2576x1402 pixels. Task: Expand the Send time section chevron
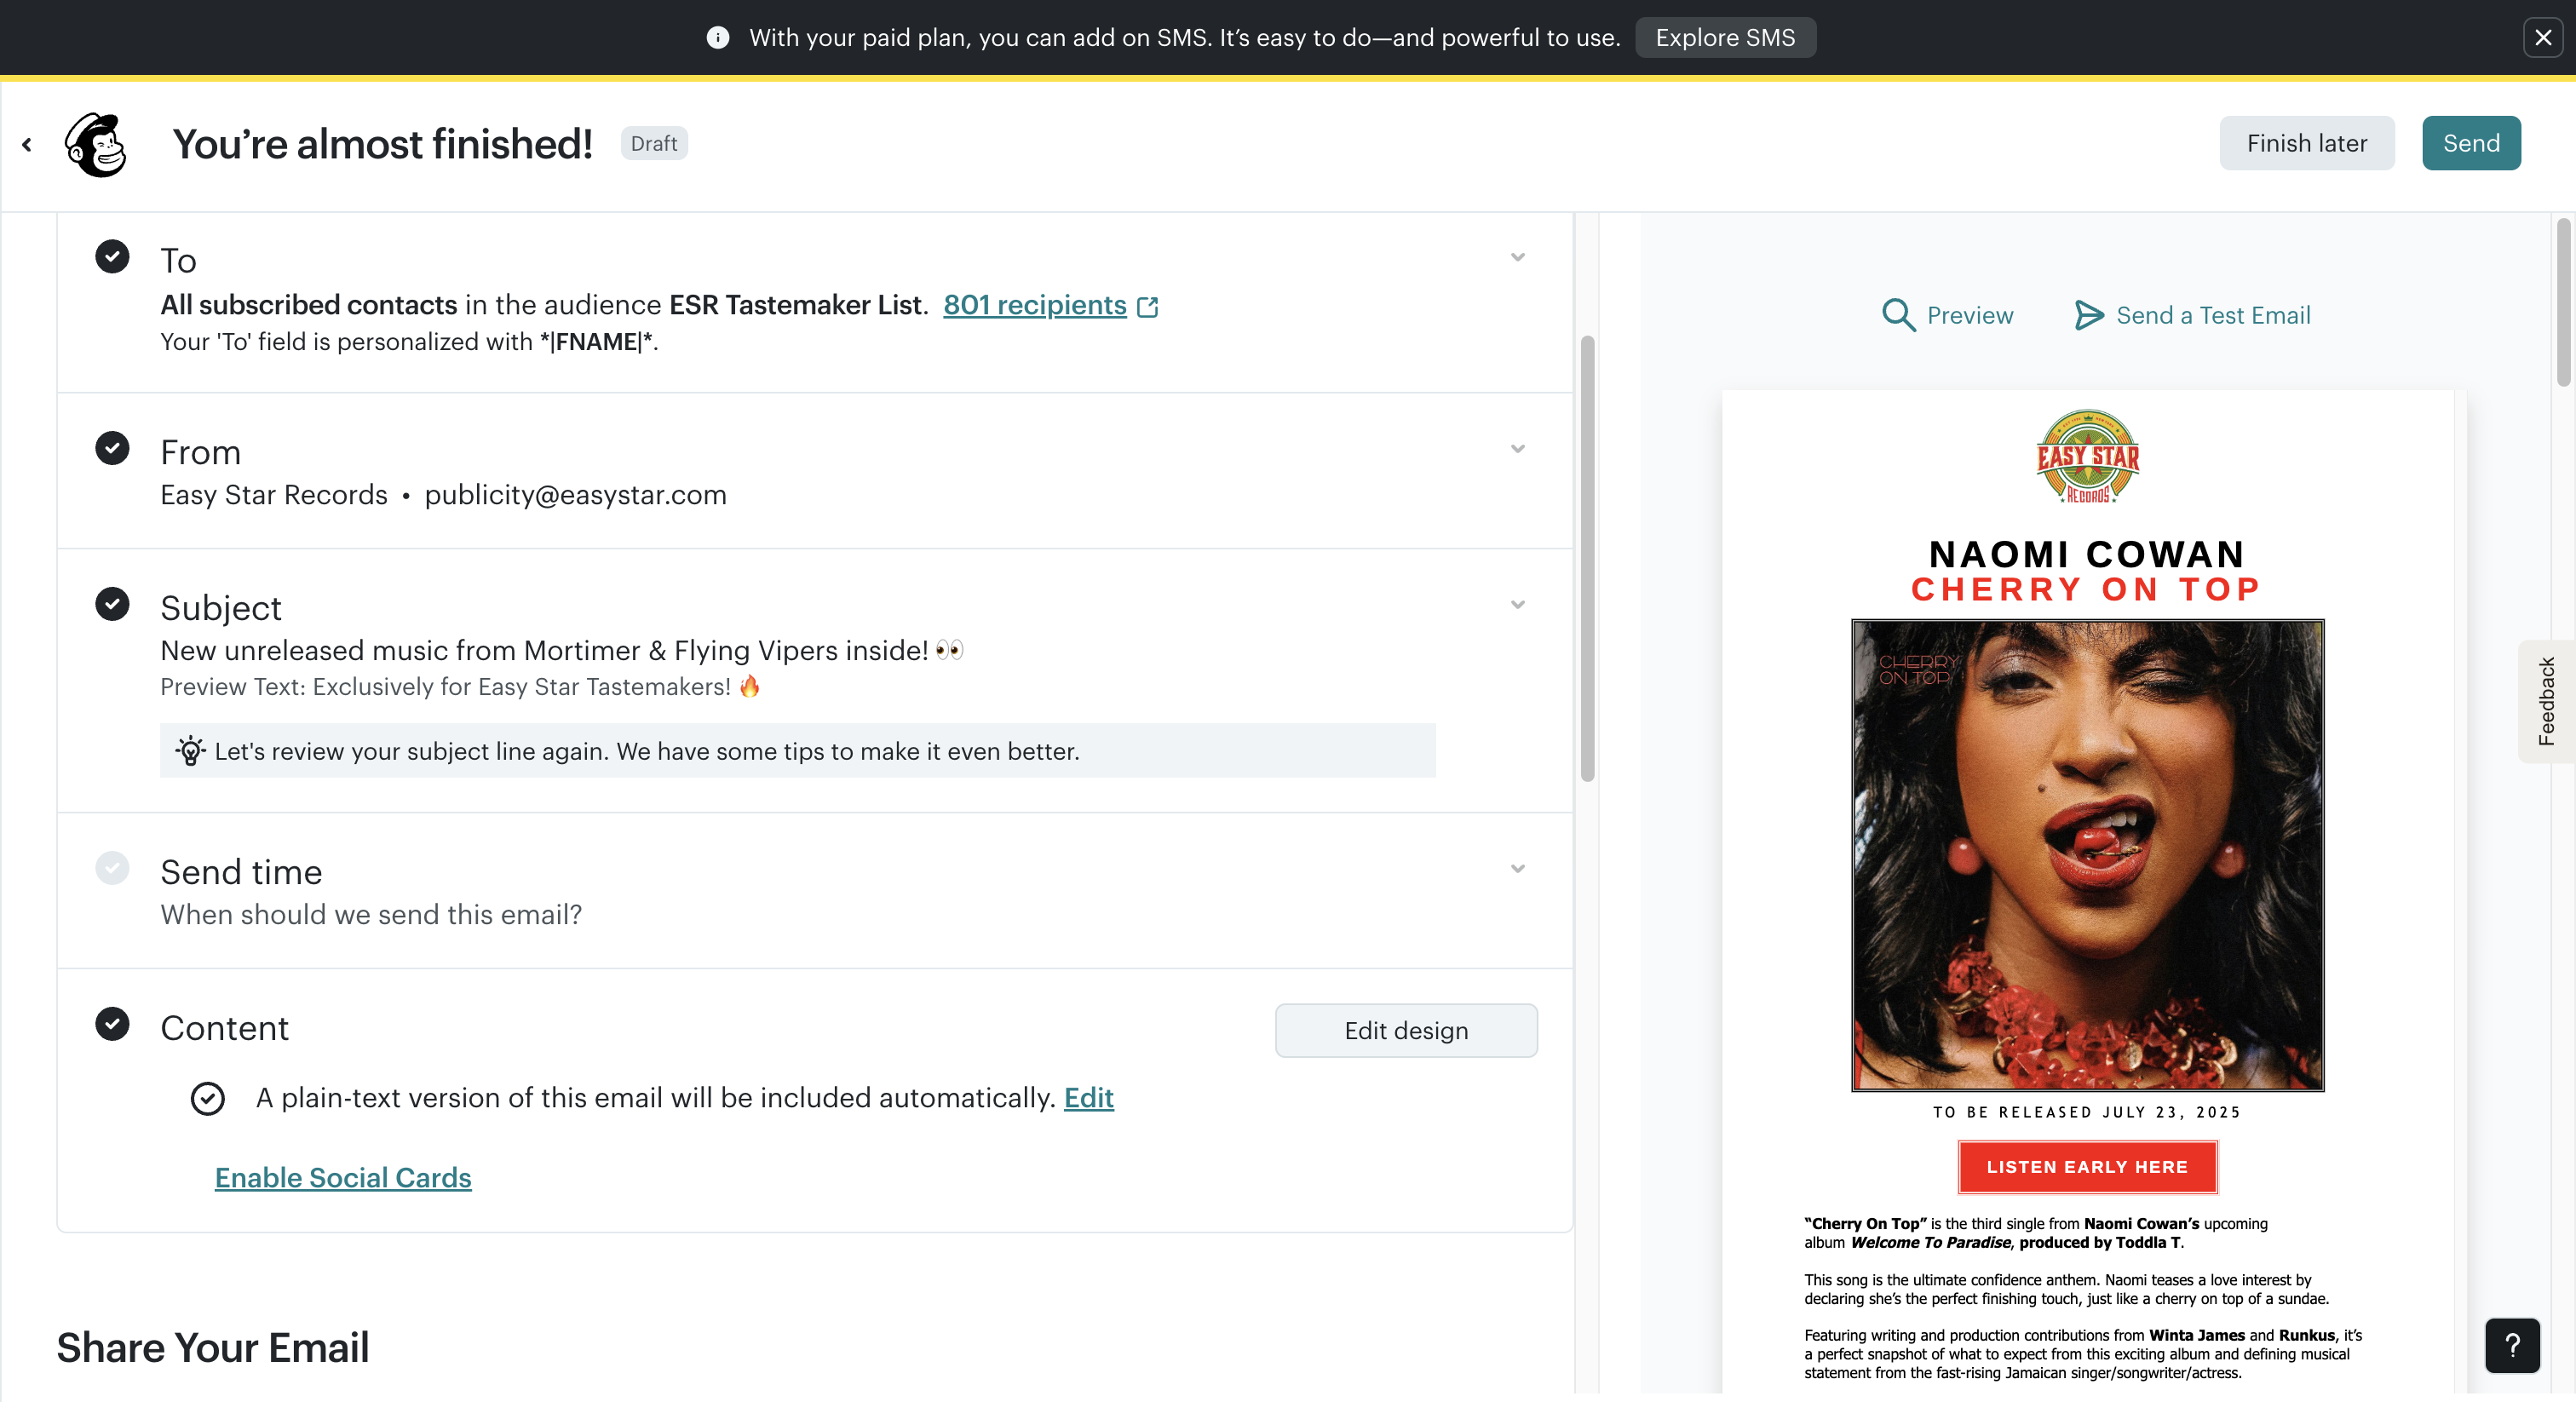point(1518,869)
